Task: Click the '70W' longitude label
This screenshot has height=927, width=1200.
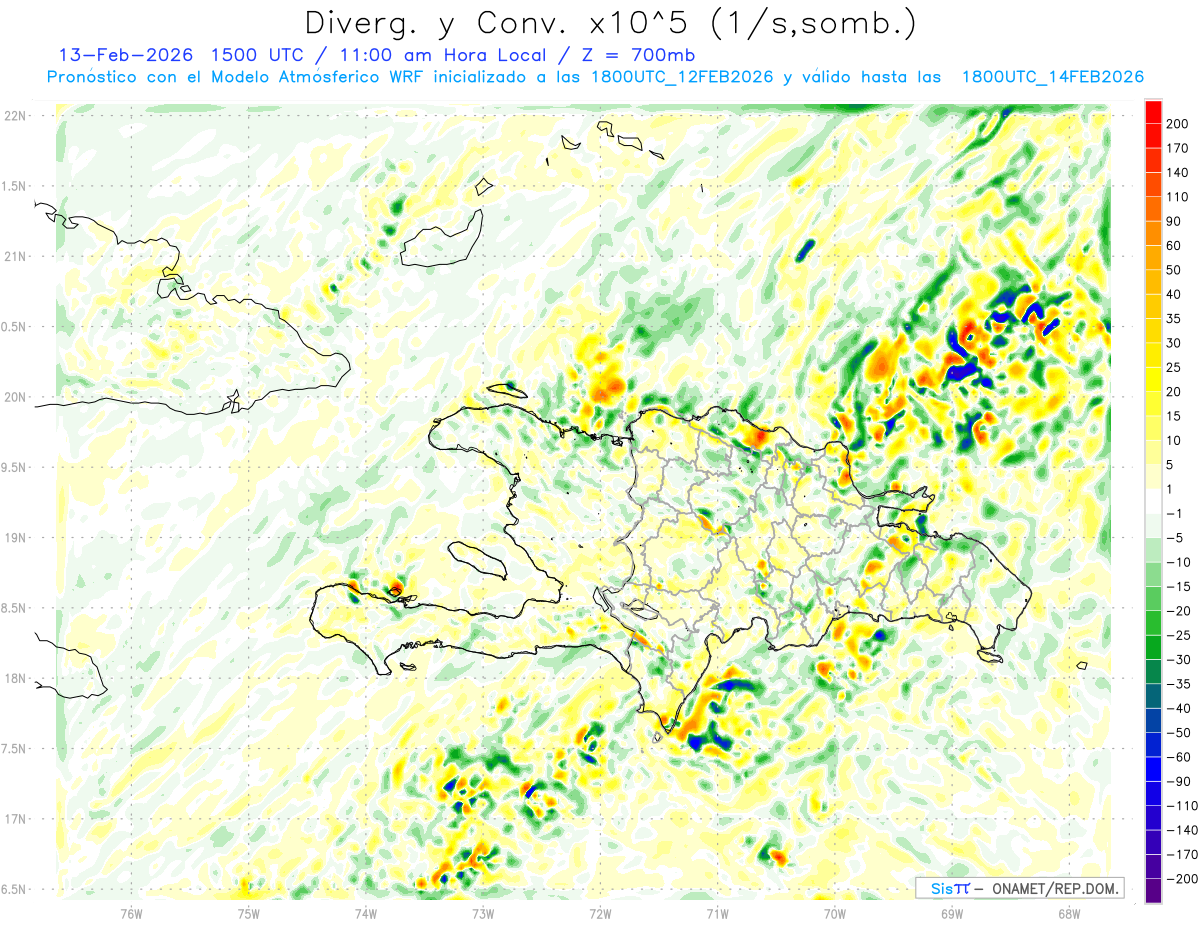Action: pos(835,912)
